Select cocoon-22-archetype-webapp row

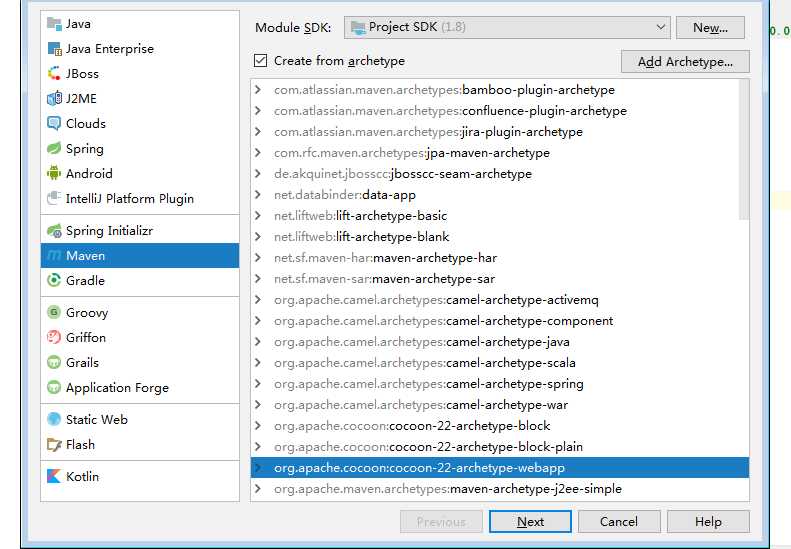click(499, 468)
